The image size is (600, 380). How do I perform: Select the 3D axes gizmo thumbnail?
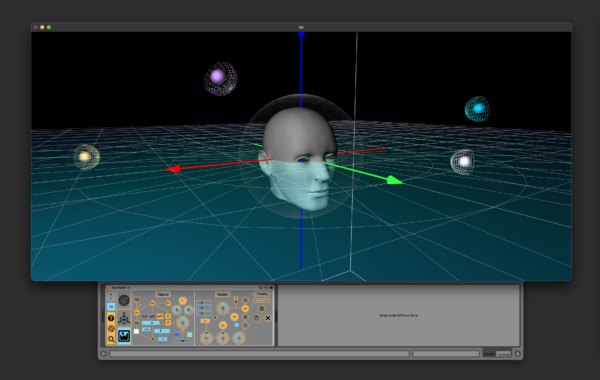tap(124, 318)
